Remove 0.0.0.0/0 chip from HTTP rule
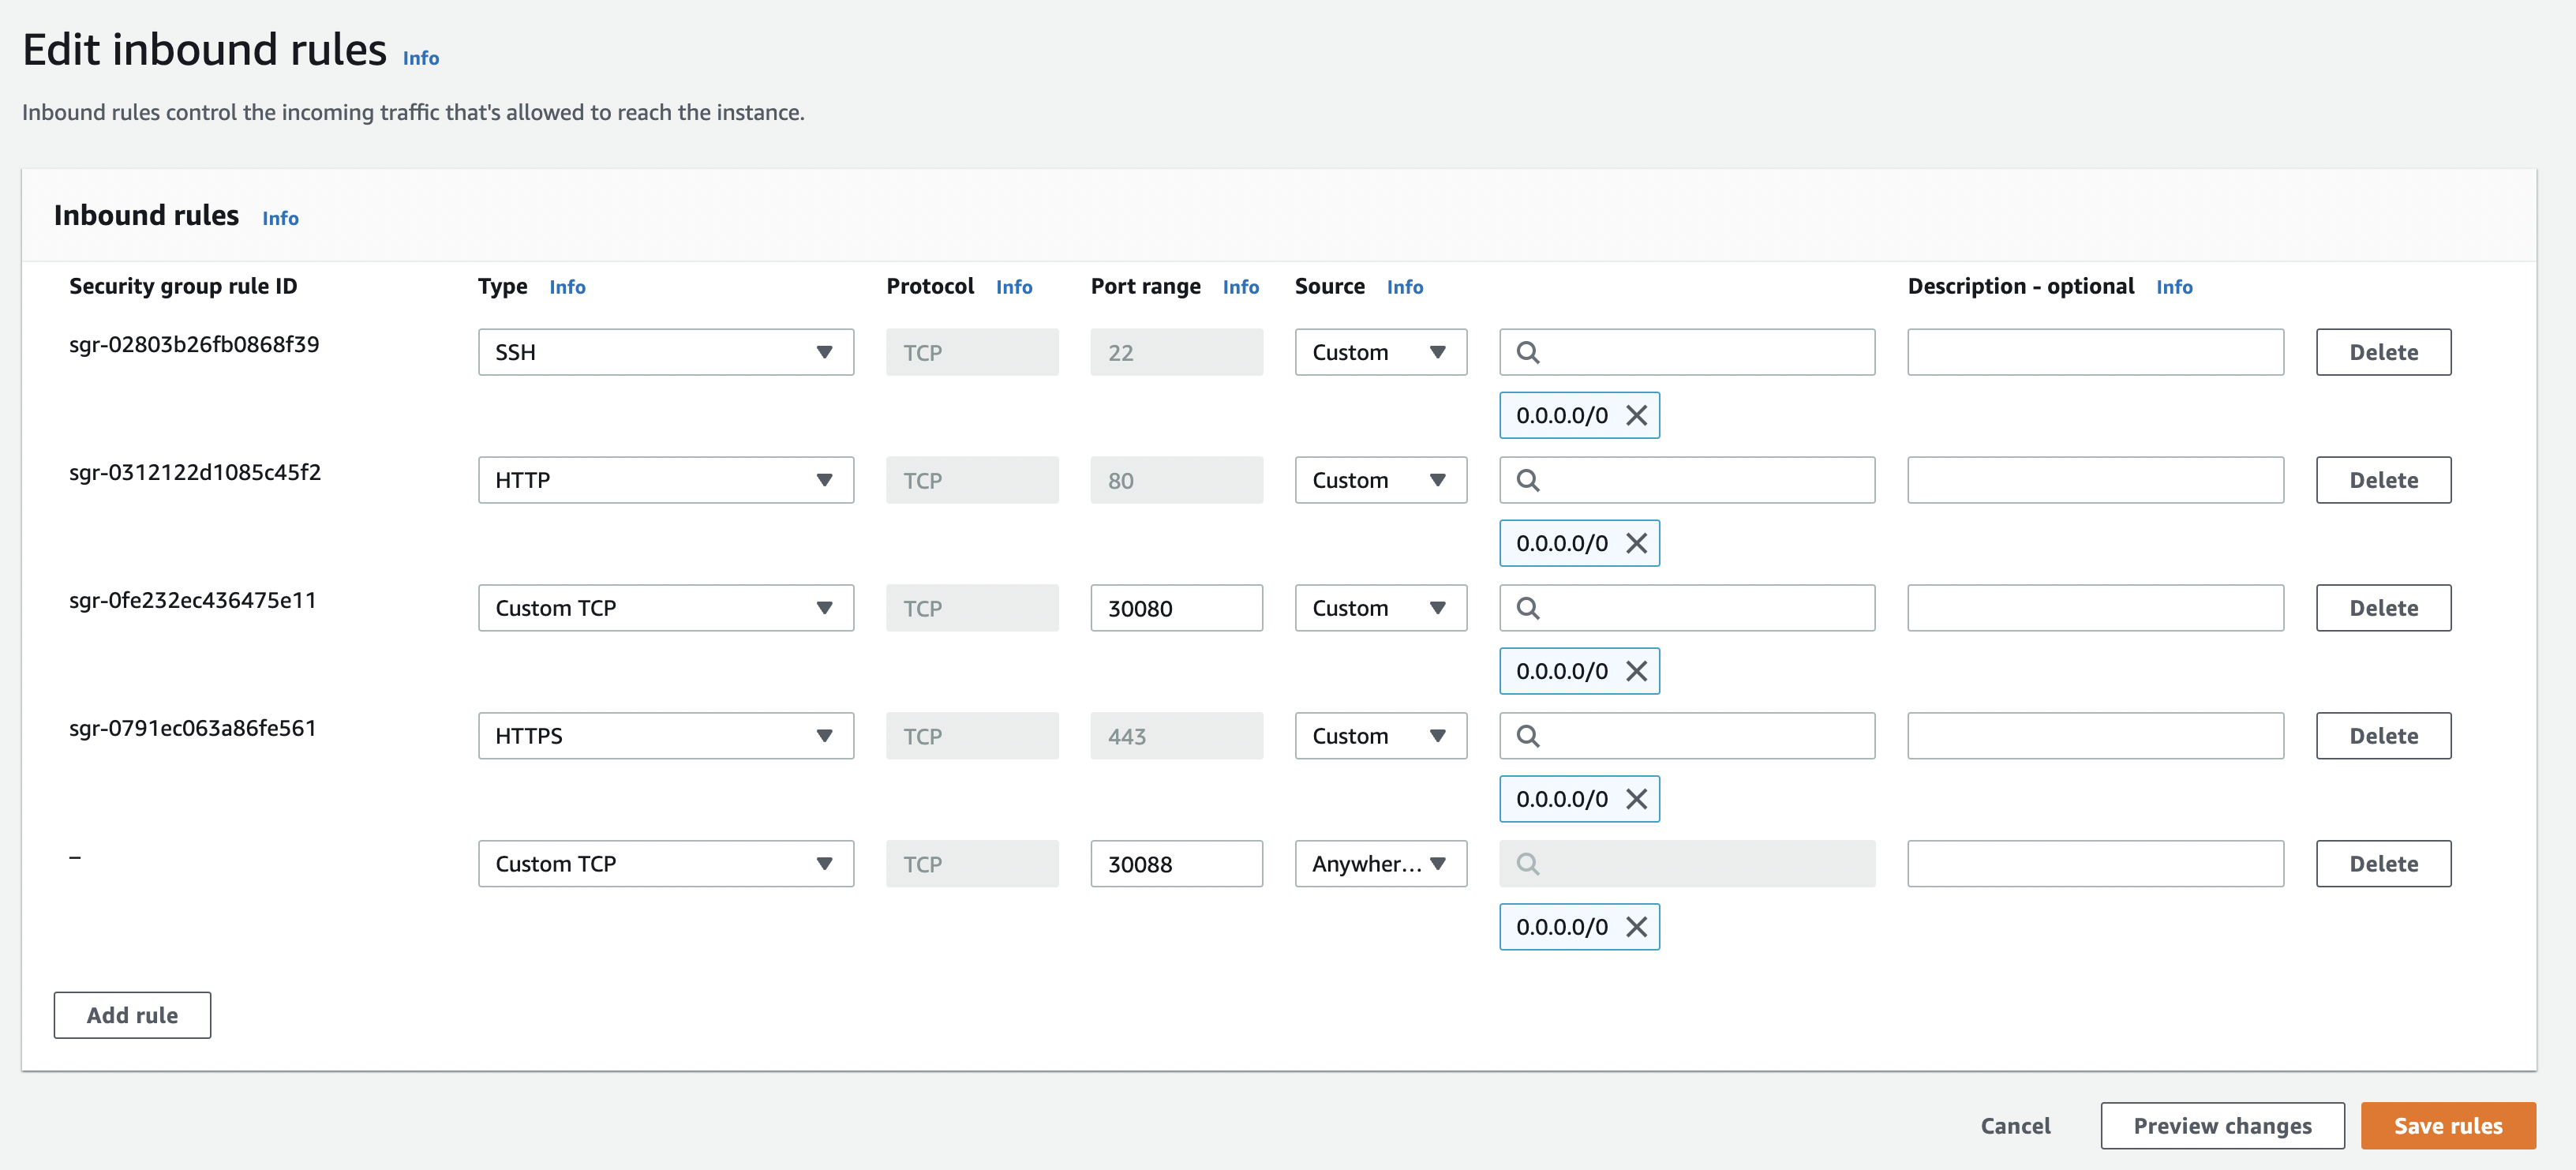 (1636, 543)
